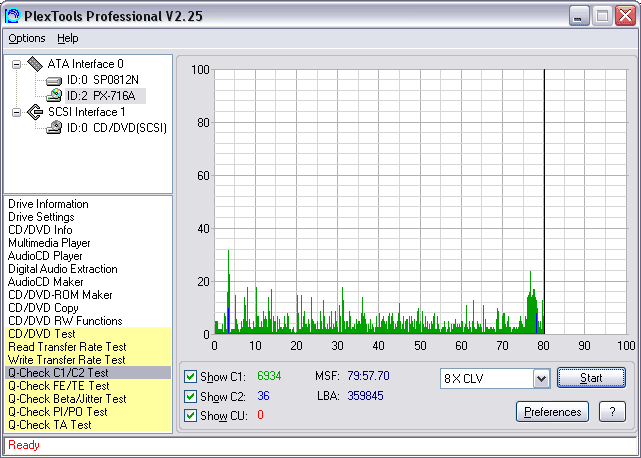Select Q-Check FE/TE Test

coord(87,386)
